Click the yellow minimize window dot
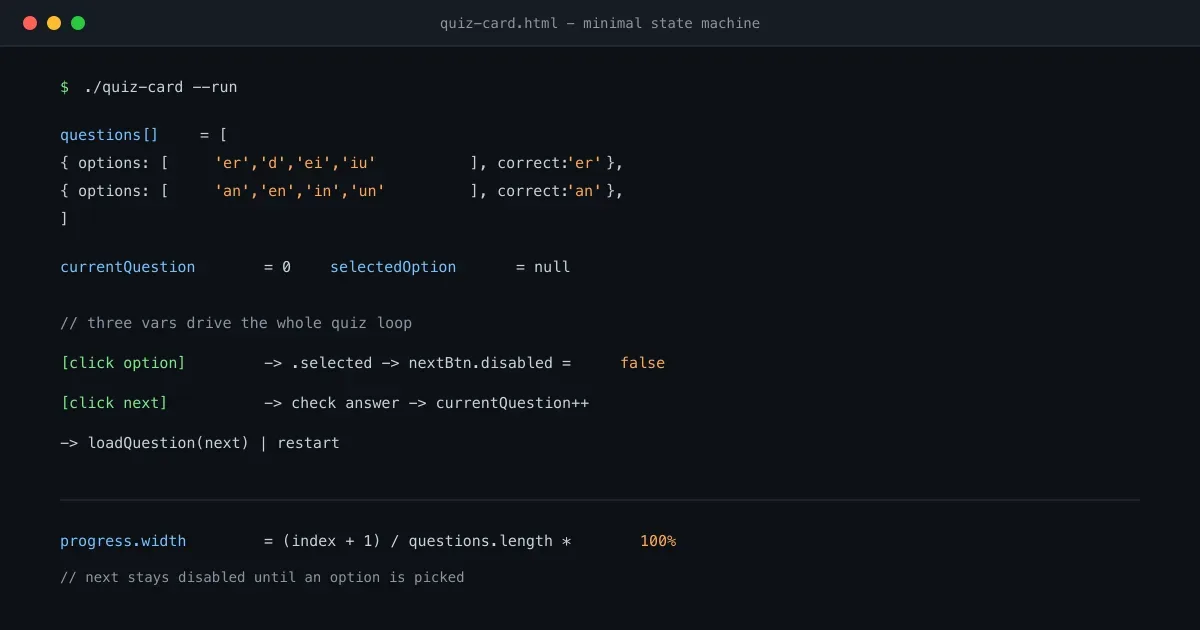This screenshot has height=630, width=1200. (54, 23)
